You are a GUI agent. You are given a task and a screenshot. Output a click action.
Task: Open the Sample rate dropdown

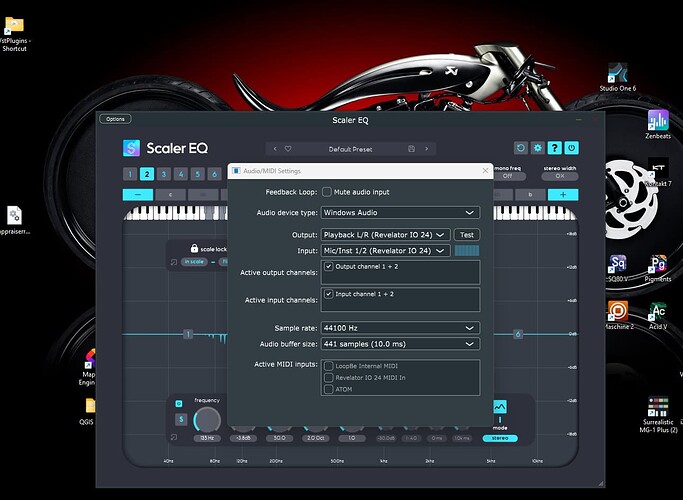[400, 328]
